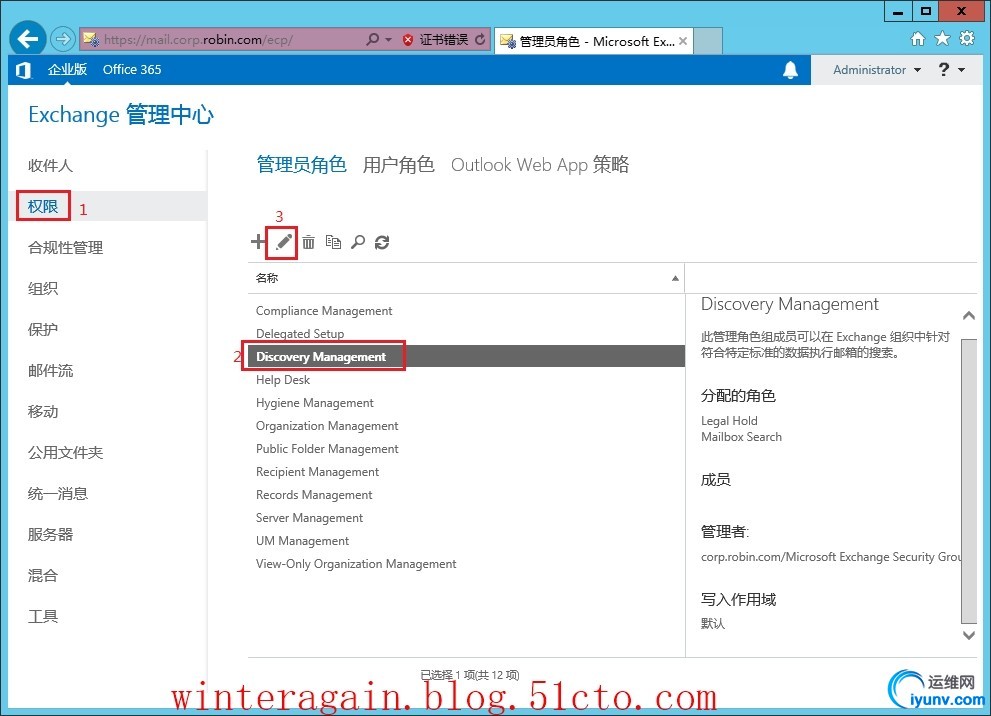Open the 权限 navigation section
The height and width of the screenshot is (716, 991).
pos(42,206)
